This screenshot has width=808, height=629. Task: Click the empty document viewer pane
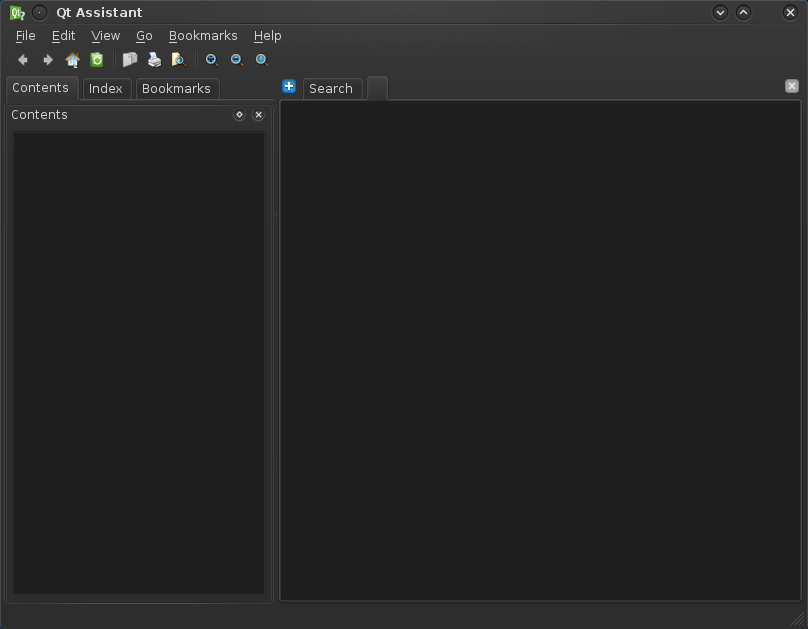(x=540, y=350)
